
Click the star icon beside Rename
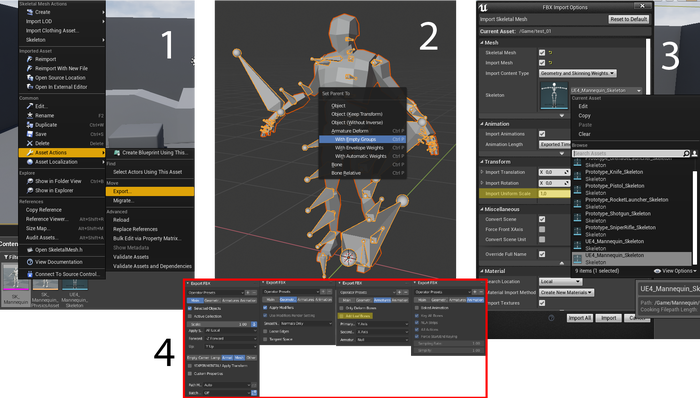pos(30,115)
